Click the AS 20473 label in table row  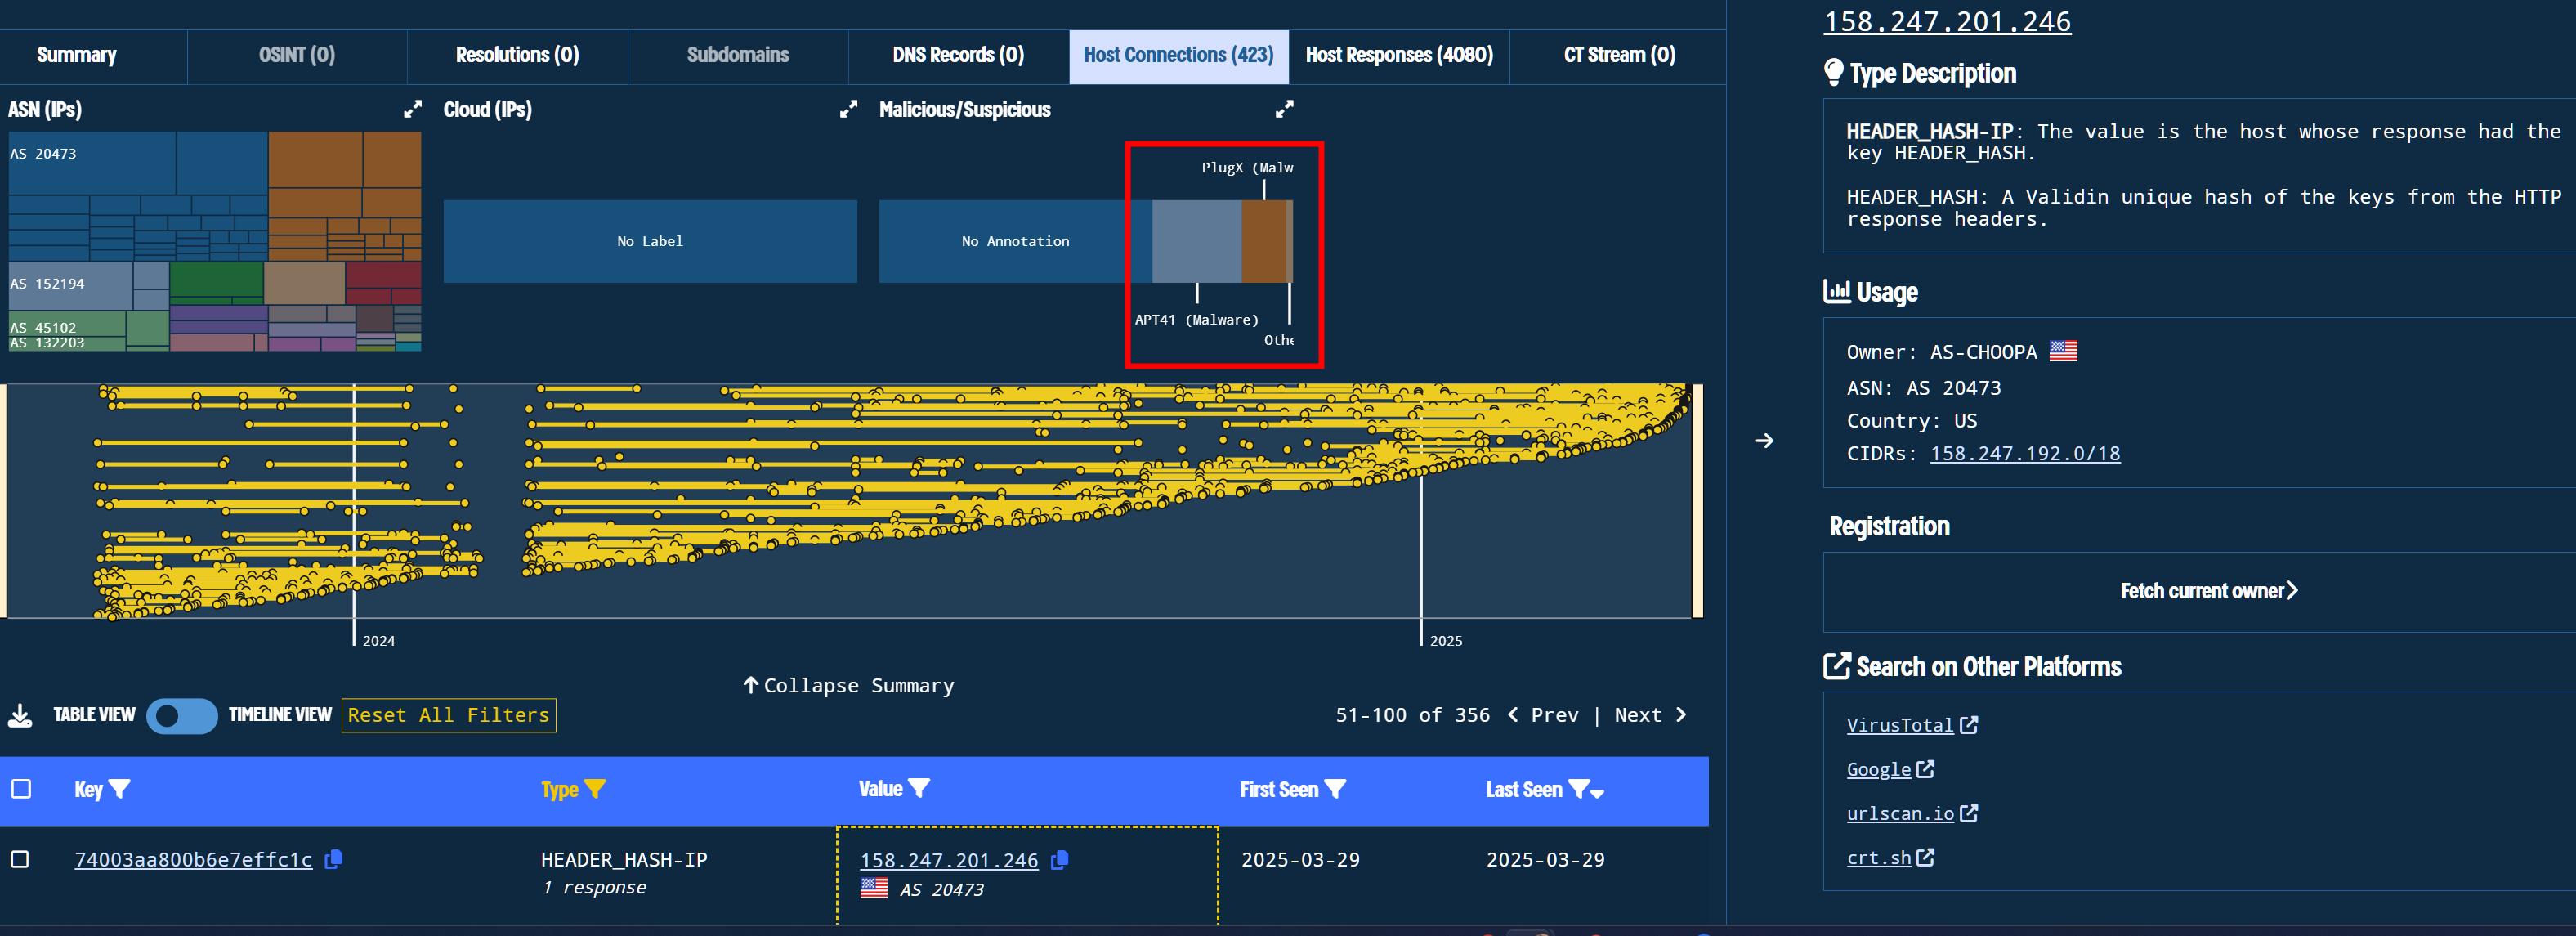point(941,890)
